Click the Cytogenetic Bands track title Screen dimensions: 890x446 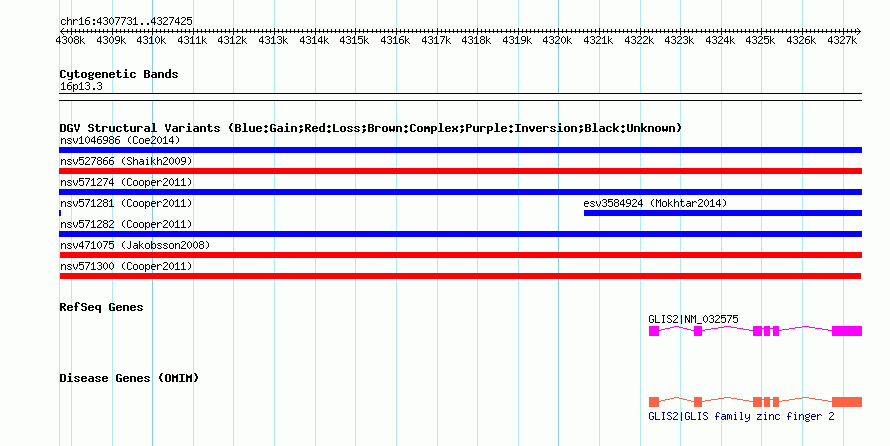pos(119,74)
